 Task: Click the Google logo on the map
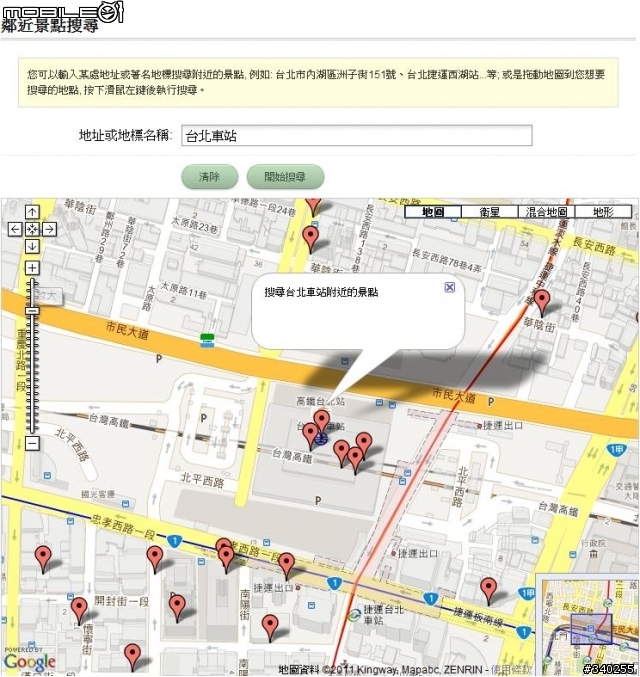29,661
